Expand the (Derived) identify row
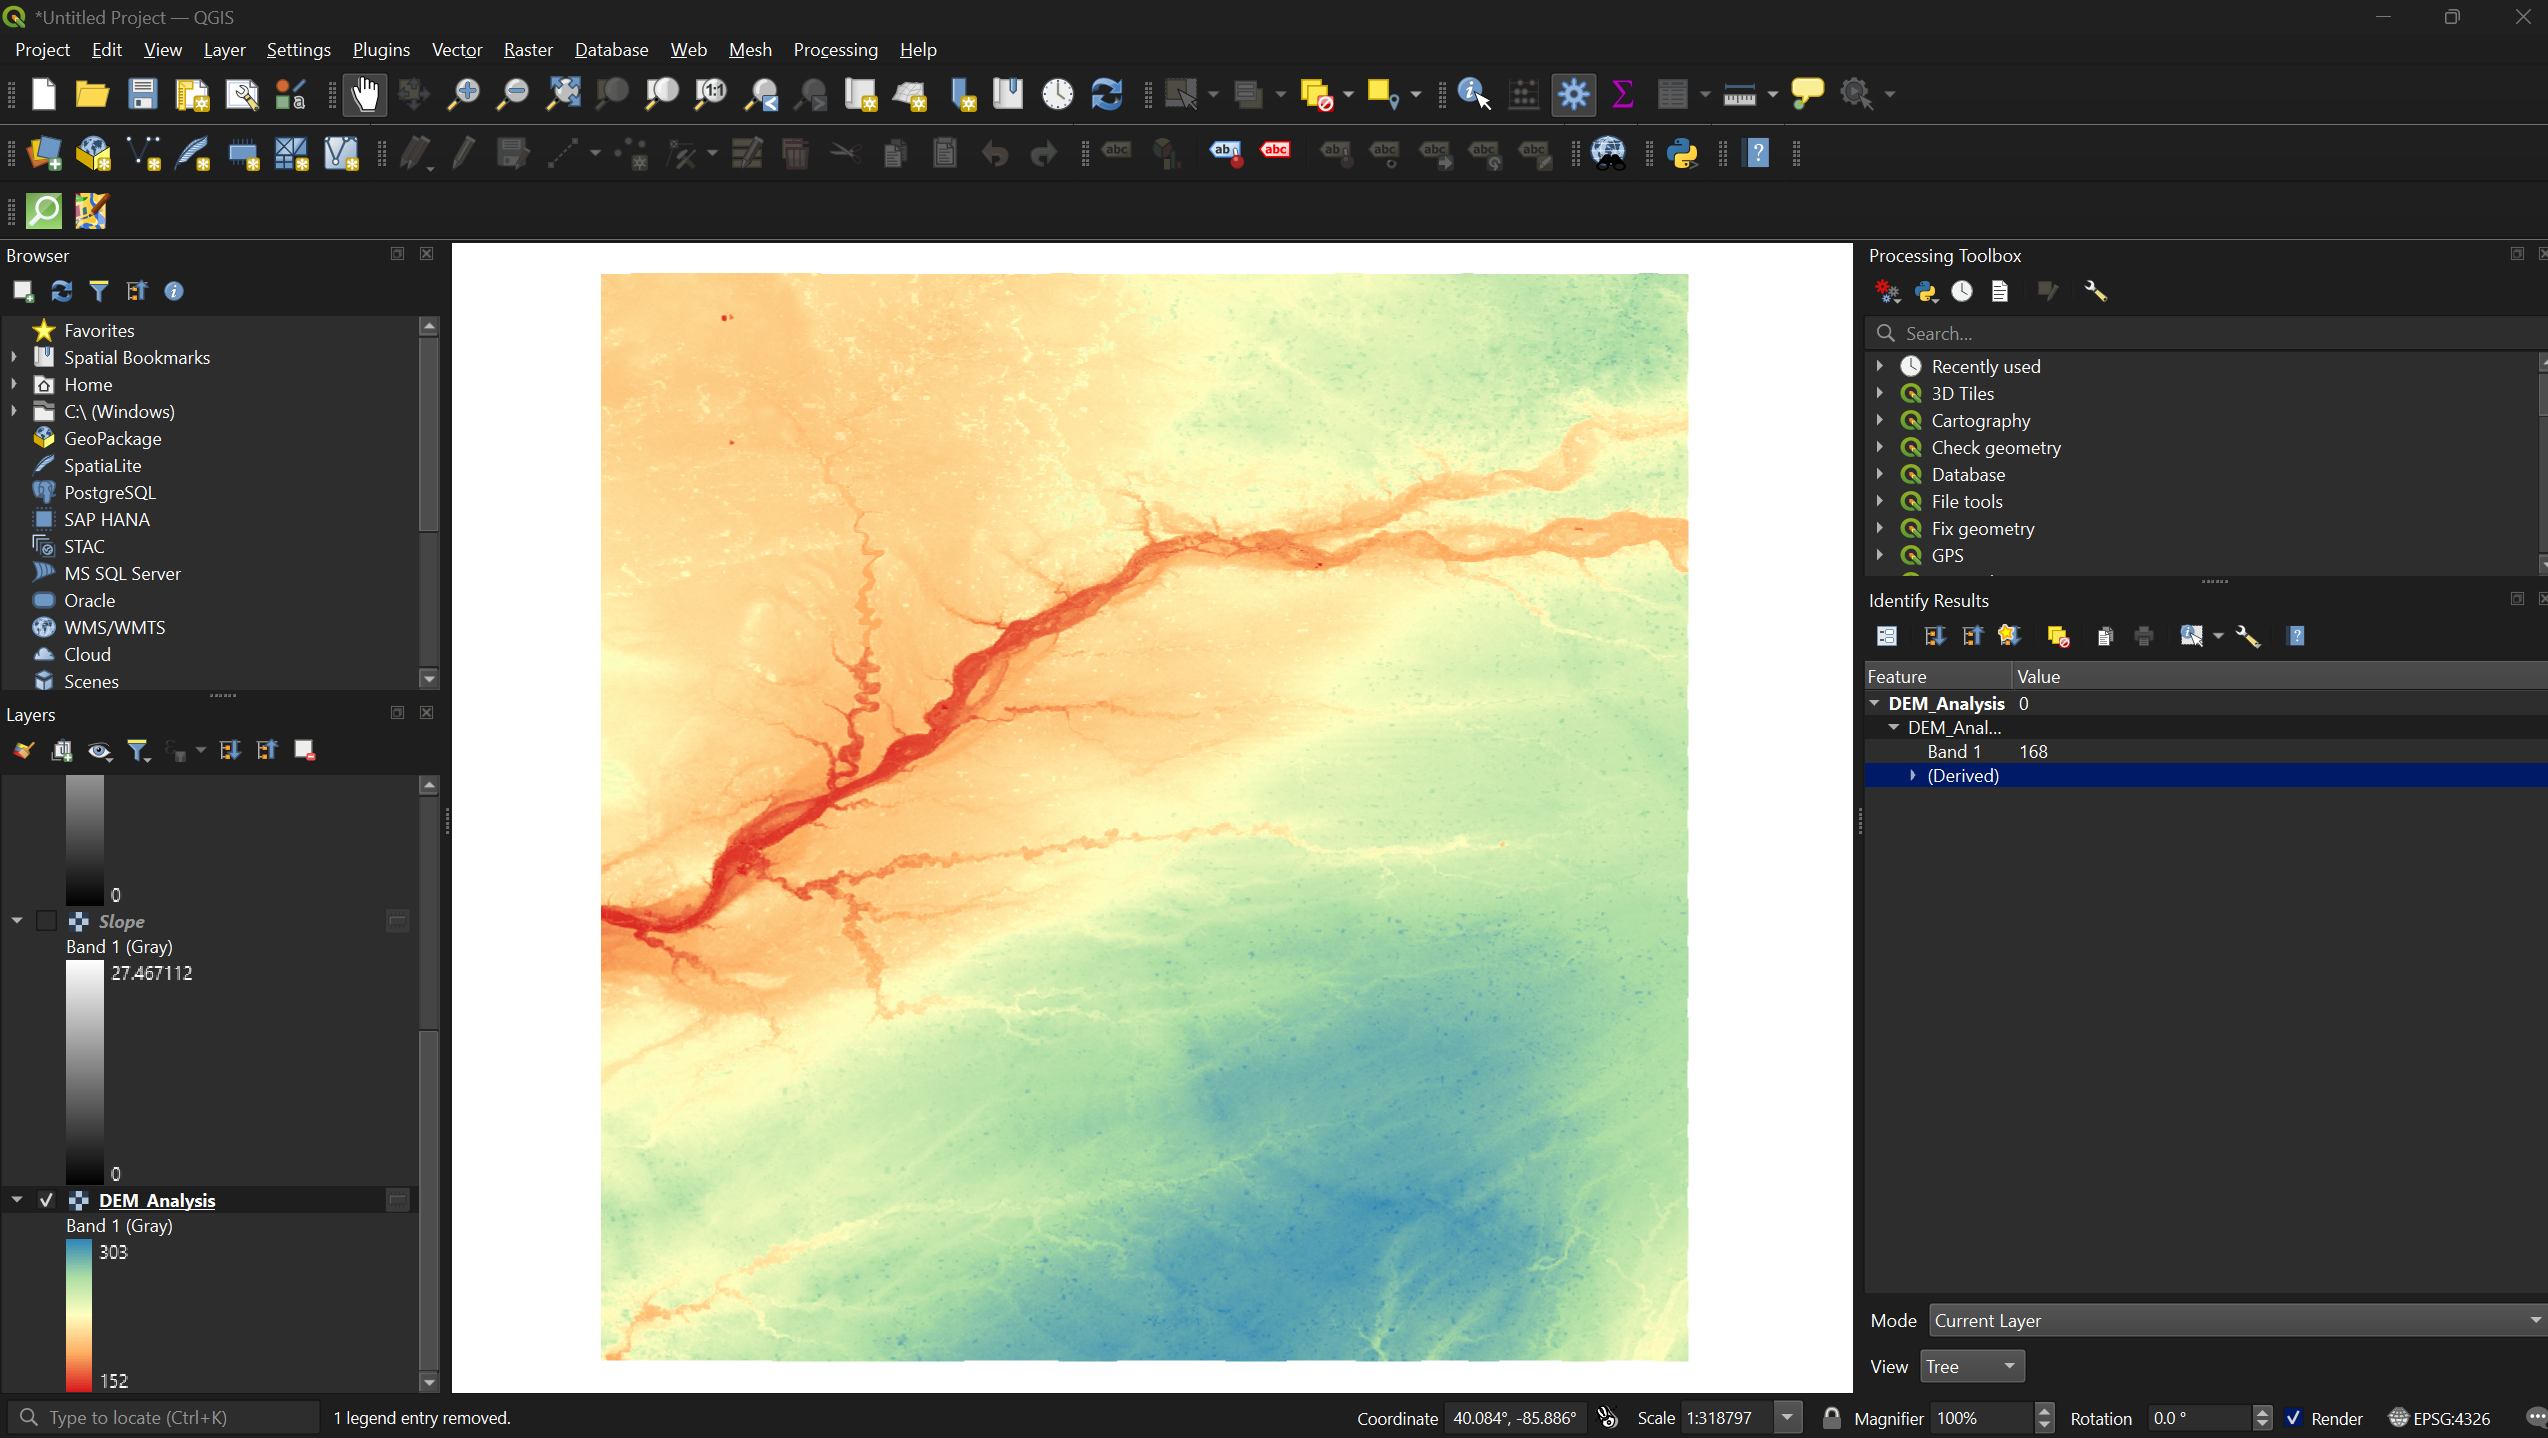Image resolution: width=2548 pixels, height=1438 pixels. (x=1913, y=775)
